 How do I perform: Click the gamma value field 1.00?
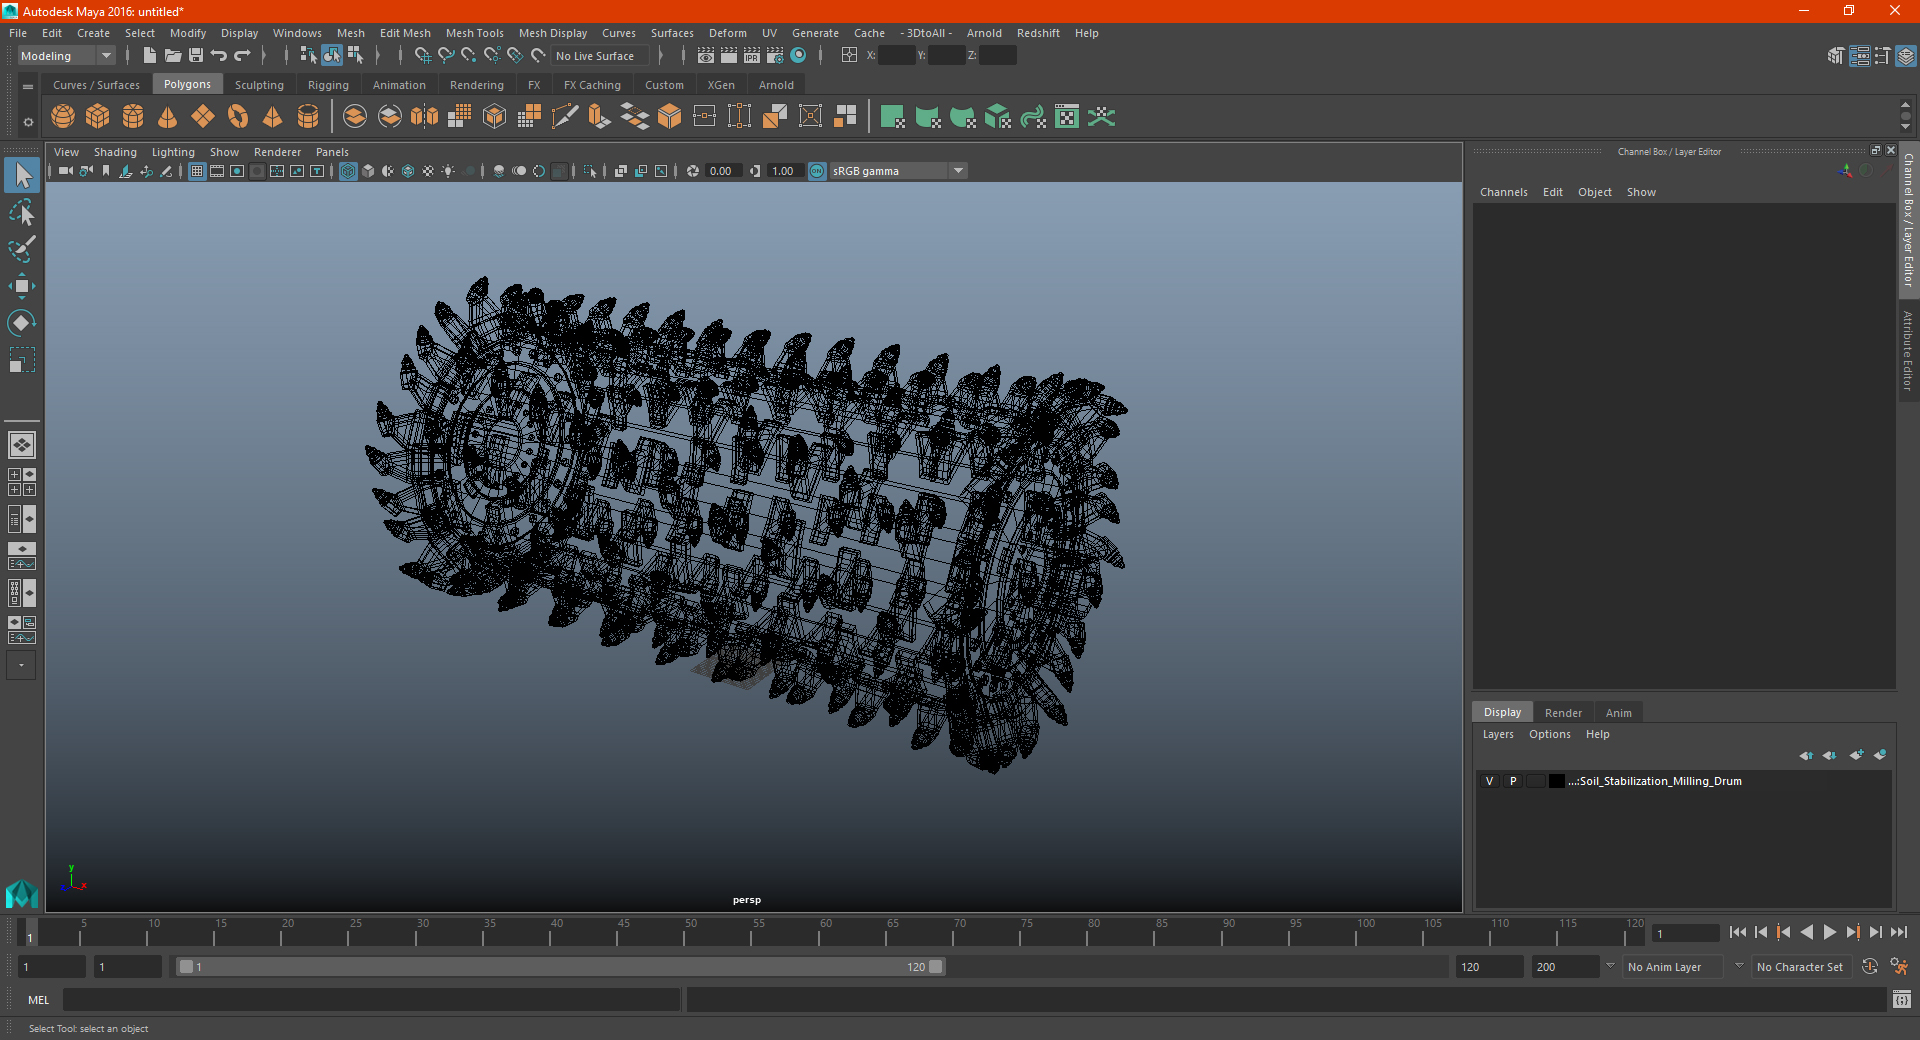pyautogui.click(x=785, y=171)
